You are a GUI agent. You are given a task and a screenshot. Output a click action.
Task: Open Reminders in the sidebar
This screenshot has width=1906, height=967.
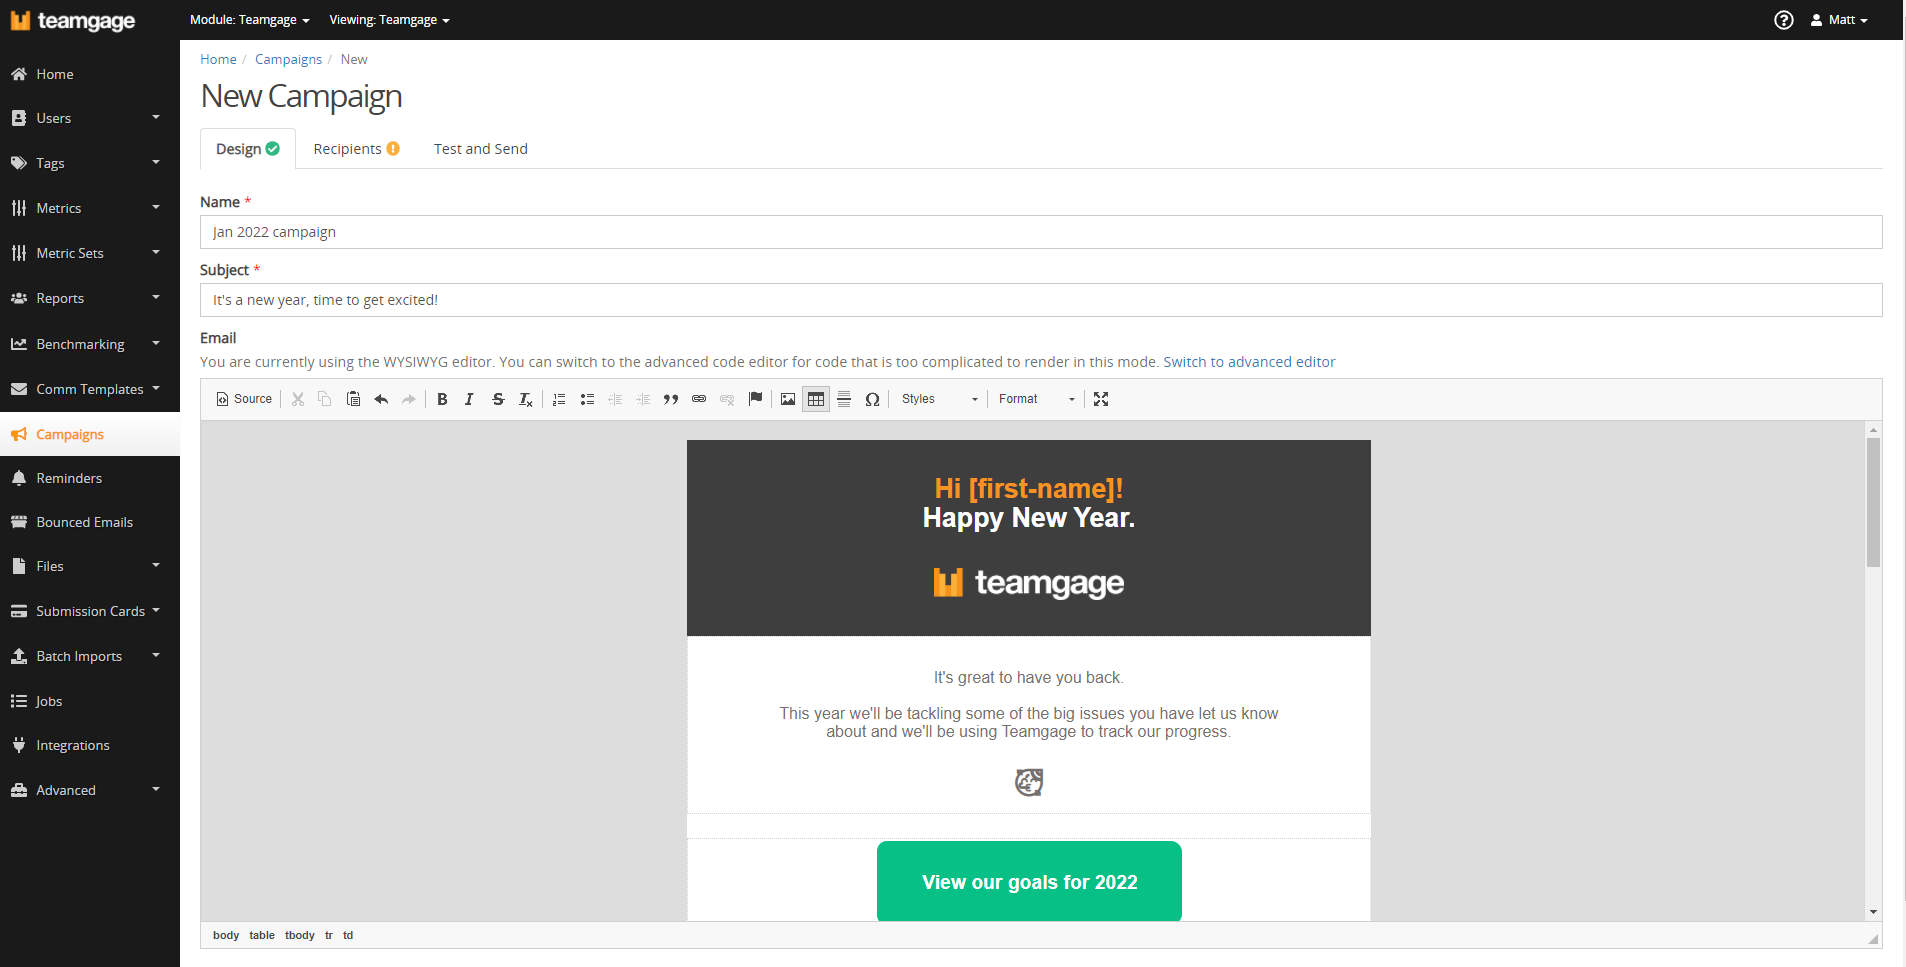[x=90, y=478]
